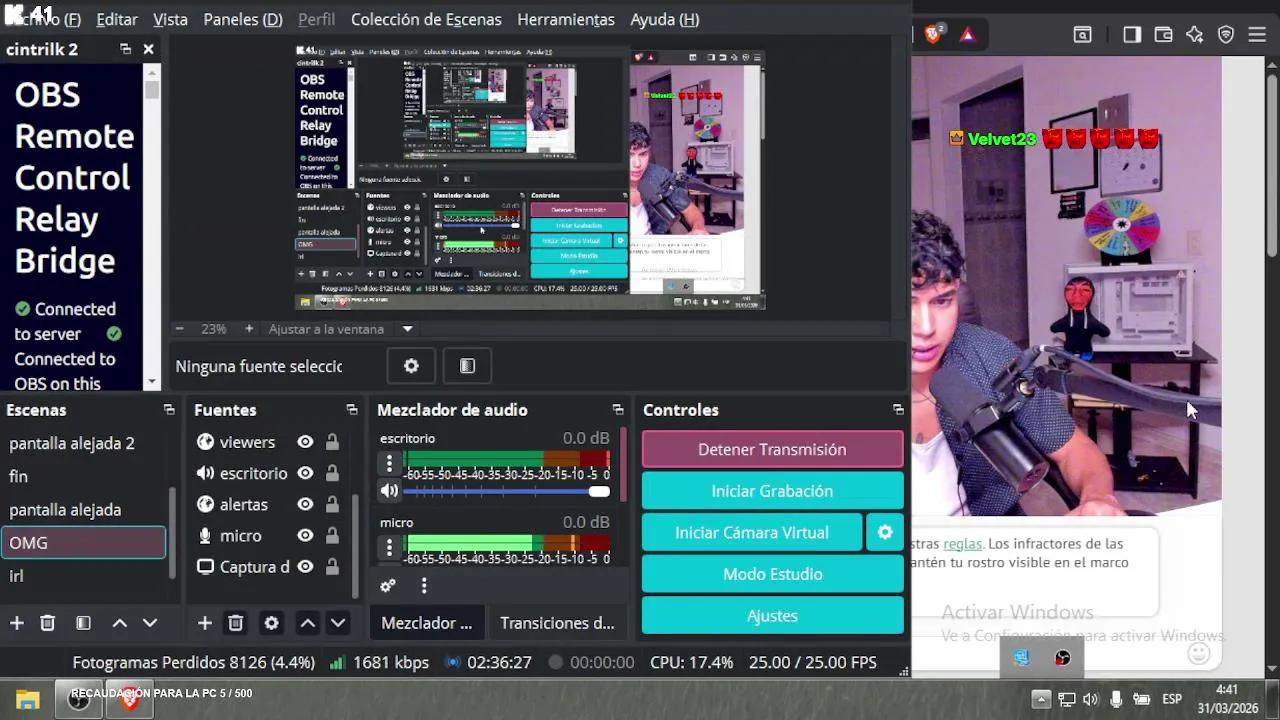Viewport: 1280px width, 720px height.
Task: Open scene filters icon in the Escenas toolbar
Action: (83, 623)
